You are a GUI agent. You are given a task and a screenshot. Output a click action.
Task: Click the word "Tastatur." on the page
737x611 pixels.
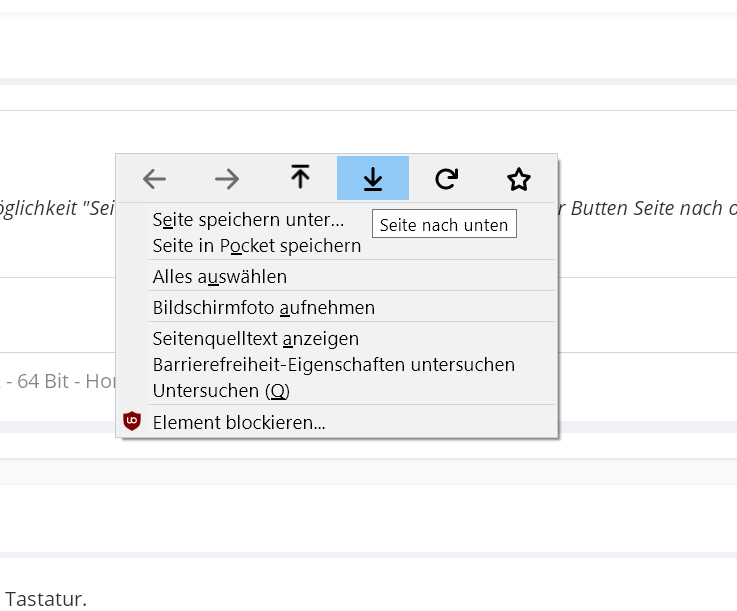coord(46,599)
